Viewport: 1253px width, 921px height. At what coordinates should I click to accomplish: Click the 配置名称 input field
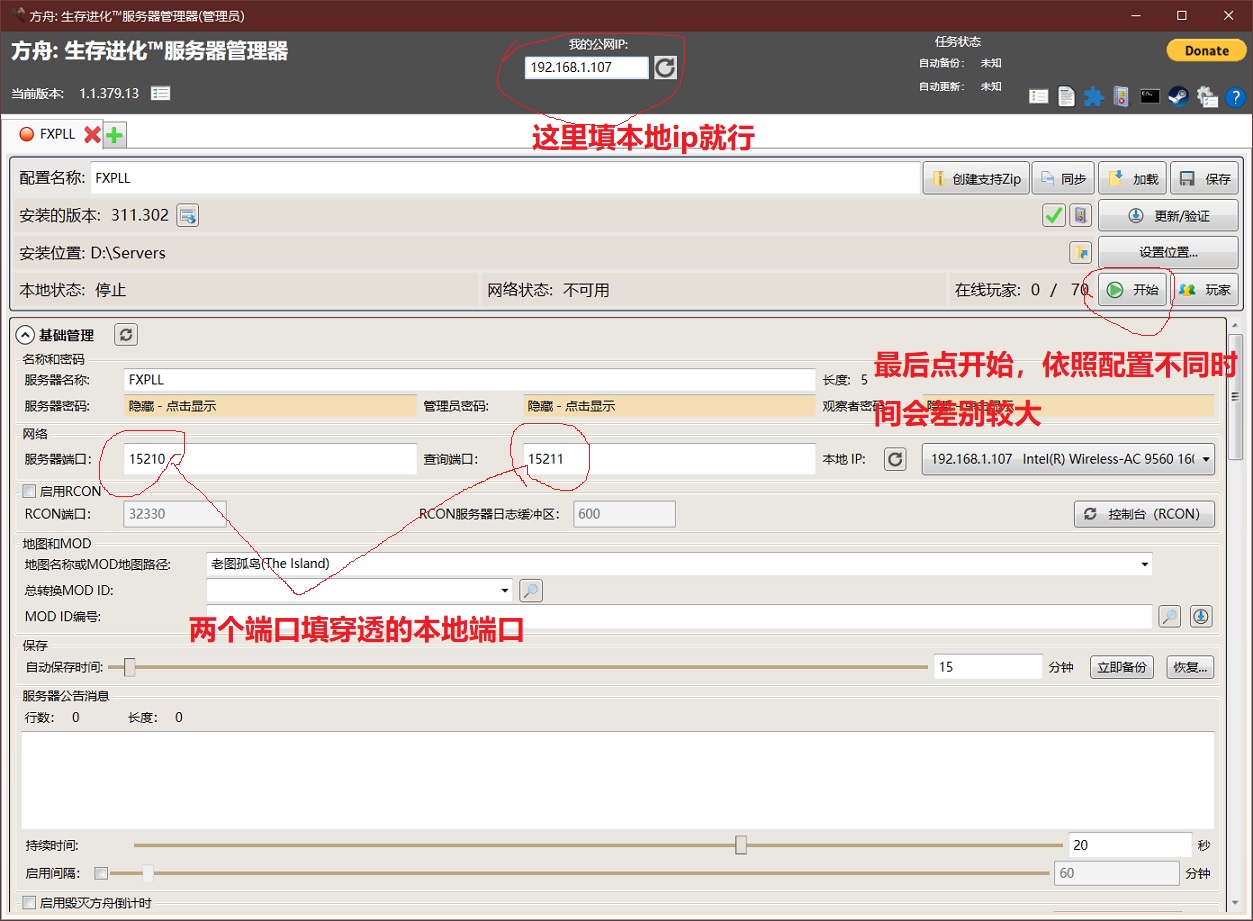coord(504,179)
